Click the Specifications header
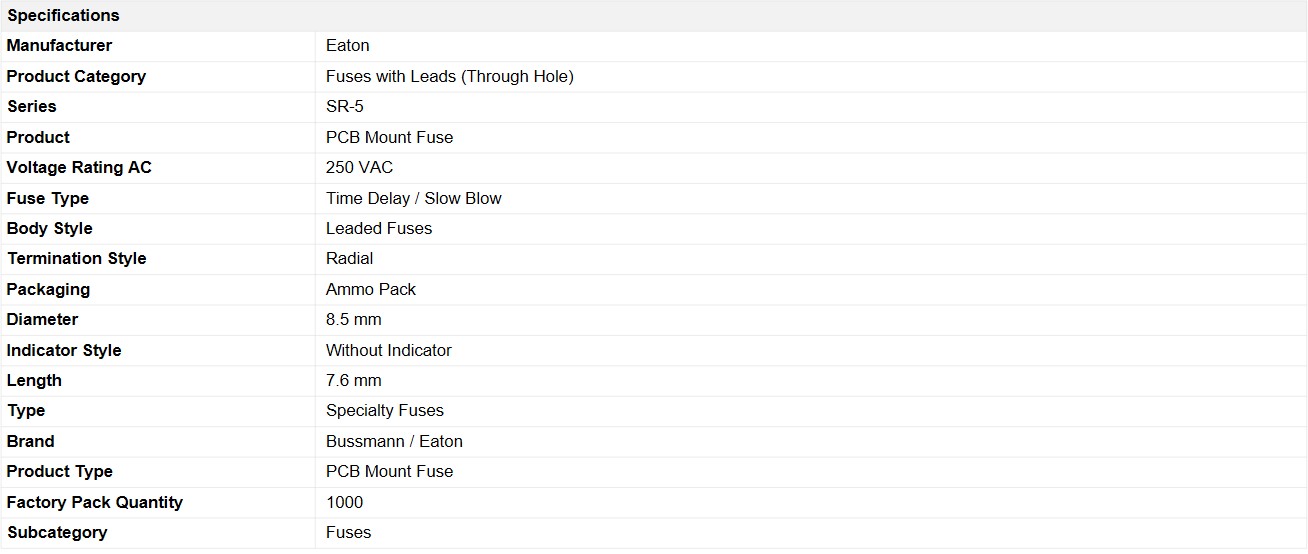 coord(63,15)
